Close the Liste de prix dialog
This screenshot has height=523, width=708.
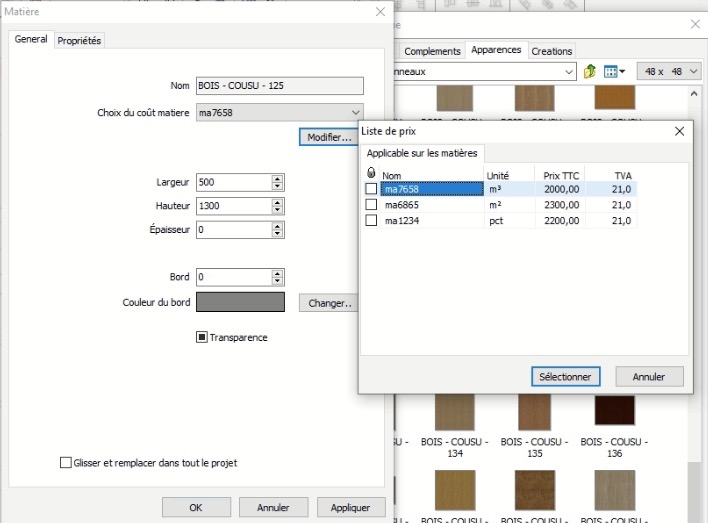680,131
